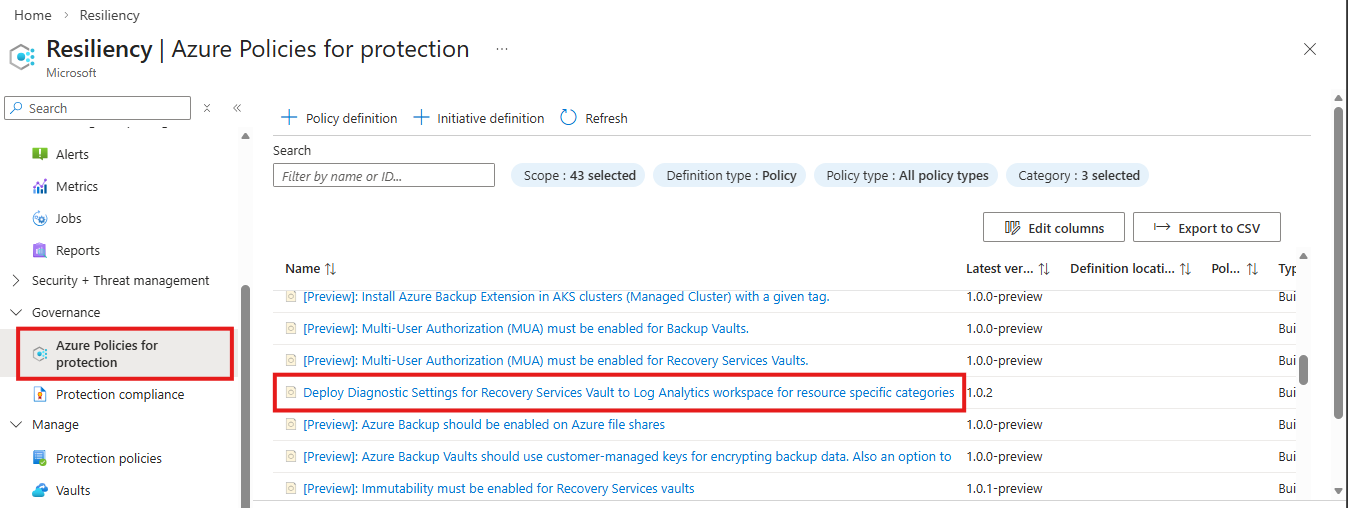This screenshot has height=508, width=1348.
Task: Expand Security + Threat management section
Action: point(15,281)
